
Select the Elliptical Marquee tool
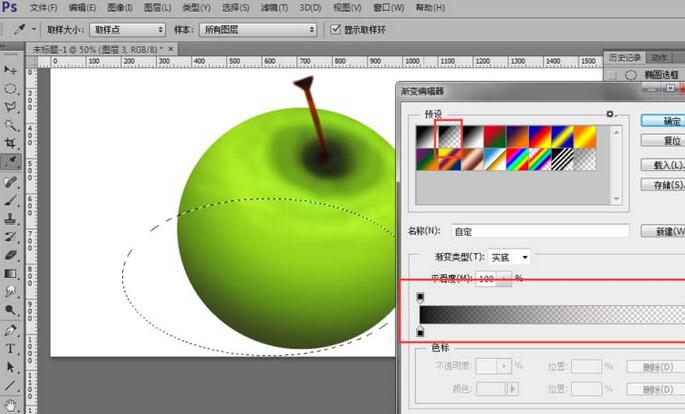click(11, 88)
